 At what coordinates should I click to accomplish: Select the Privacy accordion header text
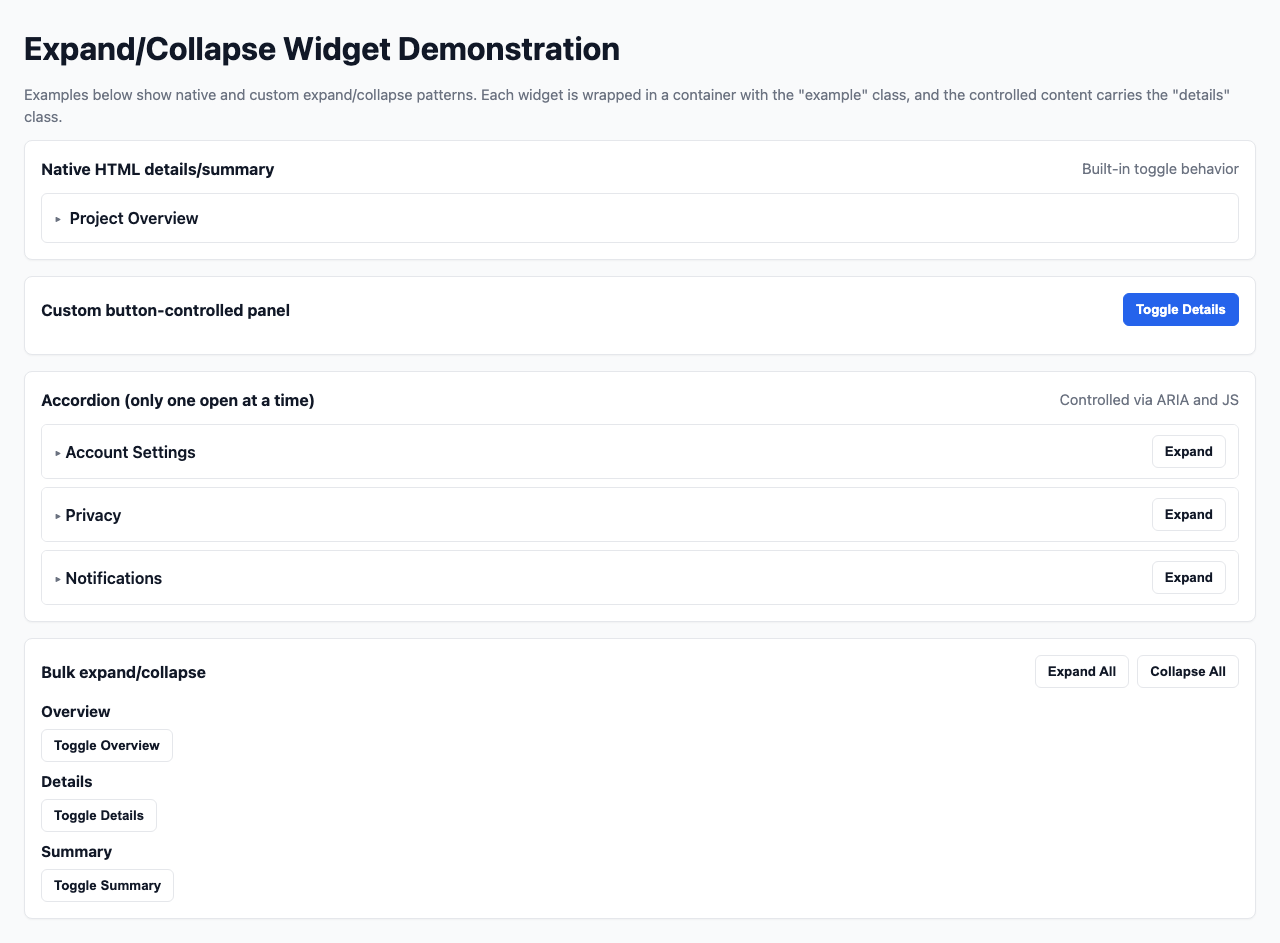coord(93,515)
